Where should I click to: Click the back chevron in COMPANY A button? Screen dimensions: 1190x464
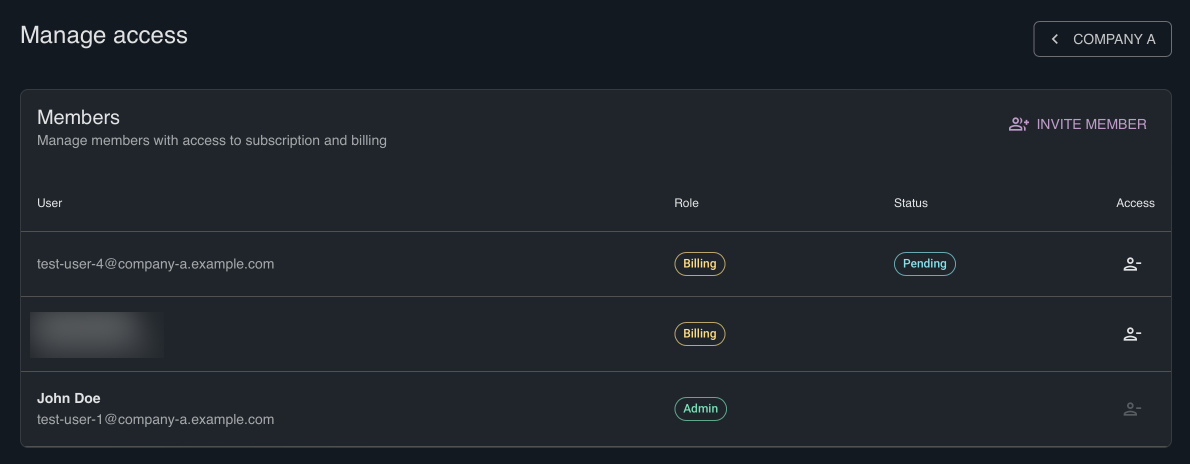tap(1055, 39)
